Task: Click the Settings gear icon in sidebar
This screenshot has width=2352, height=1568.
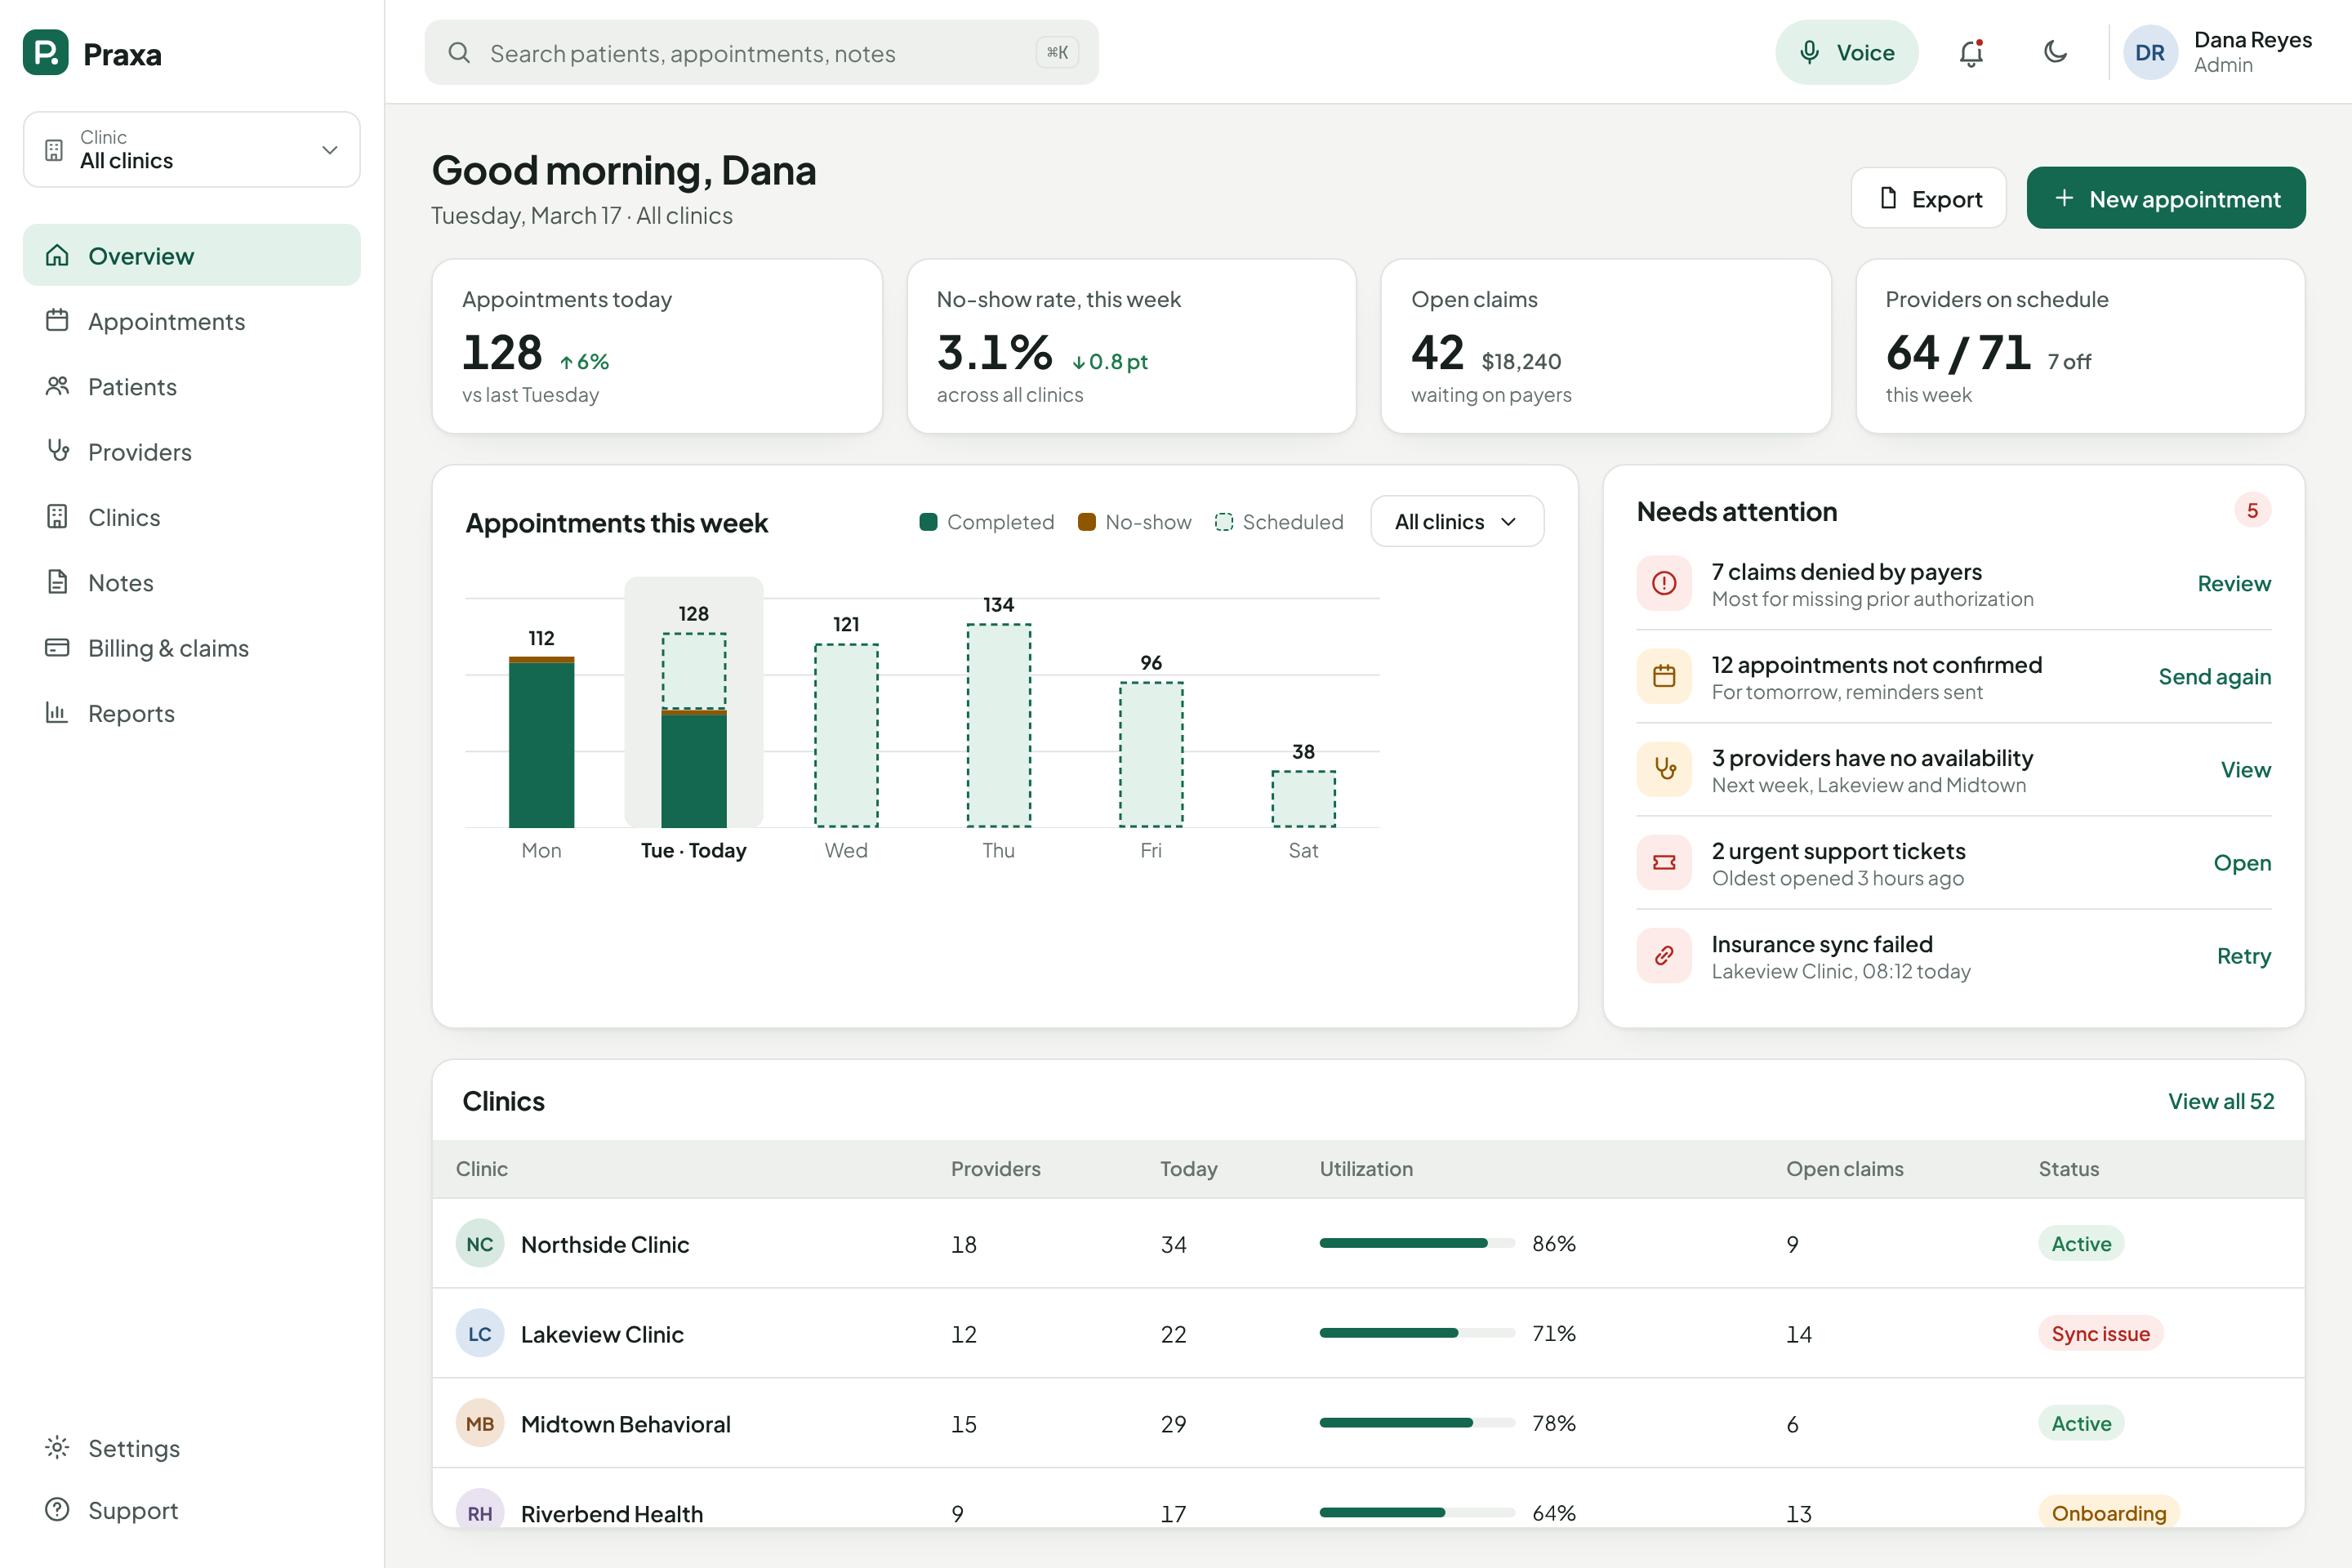Action: [x=57, y=1447]
